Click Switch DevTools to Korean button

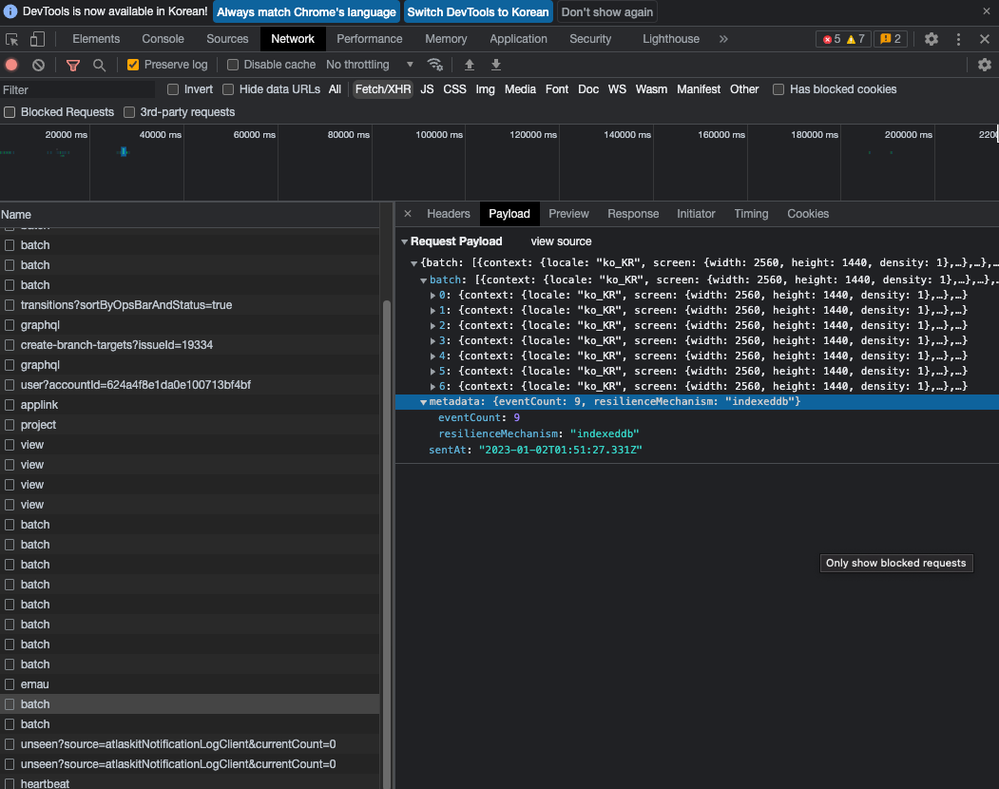[x=478, y=12]
